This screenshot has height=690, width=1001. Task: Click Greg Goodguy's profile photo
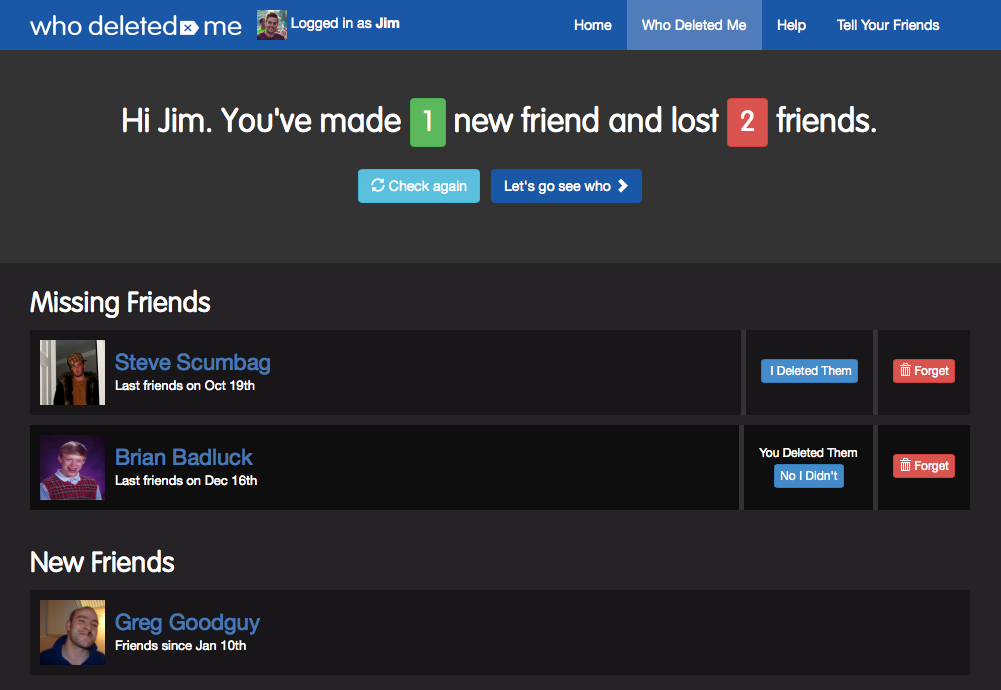pos(72,632)
